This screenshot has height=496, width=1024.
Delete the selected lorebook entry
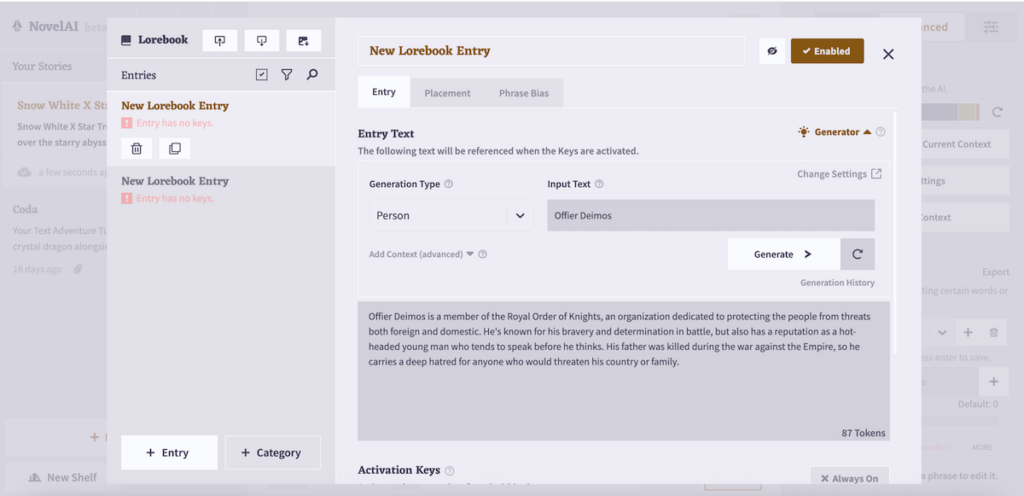(136, 149)
